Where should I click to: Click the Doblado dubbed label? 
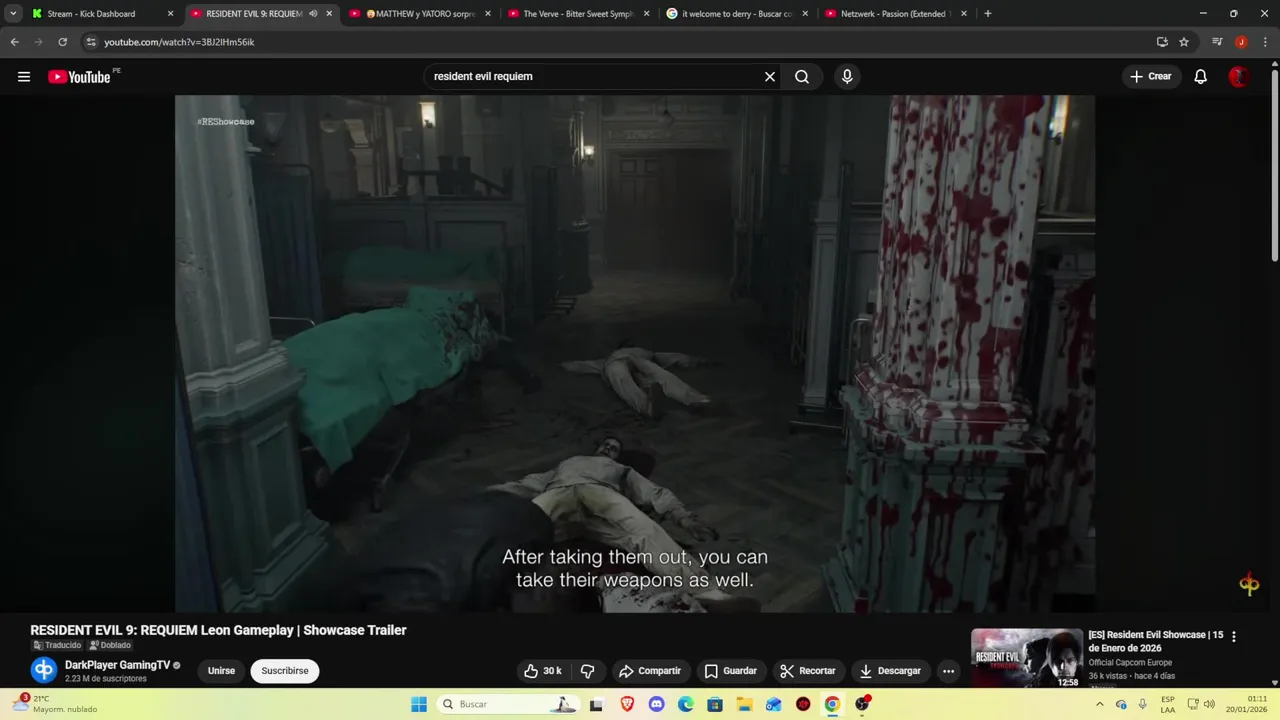coord(110,645)
